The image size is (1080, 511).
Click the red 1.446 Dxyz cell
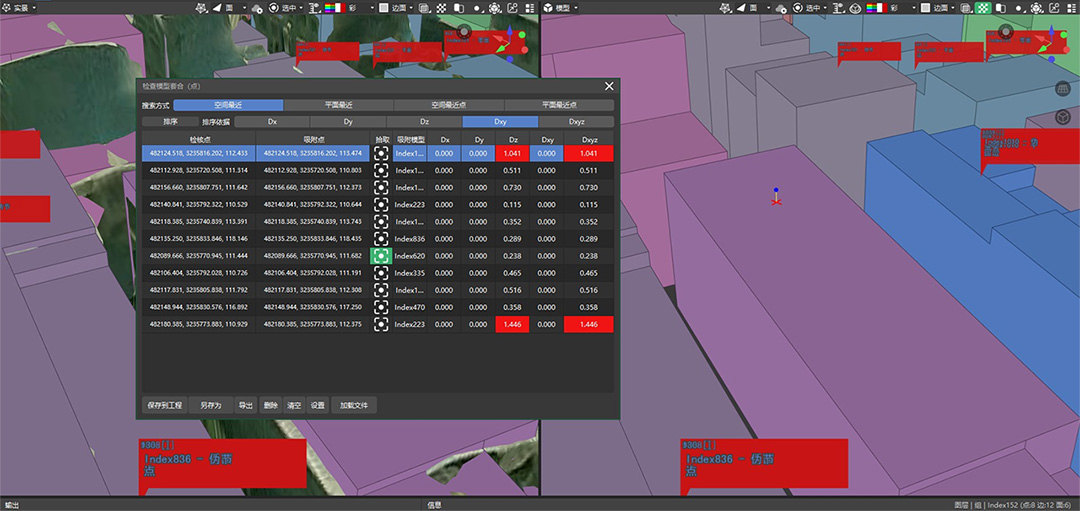588,324
